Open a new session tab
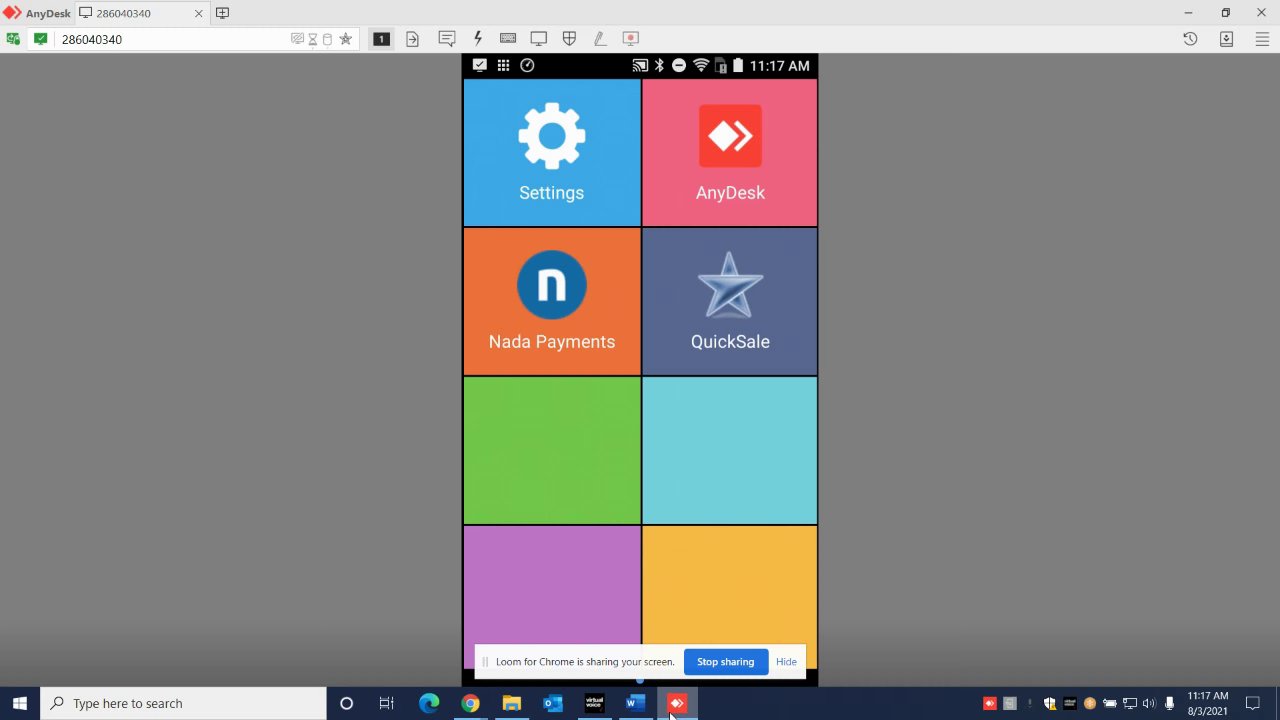This screenshot has height=720, width=1280. (x=223, y=13)
